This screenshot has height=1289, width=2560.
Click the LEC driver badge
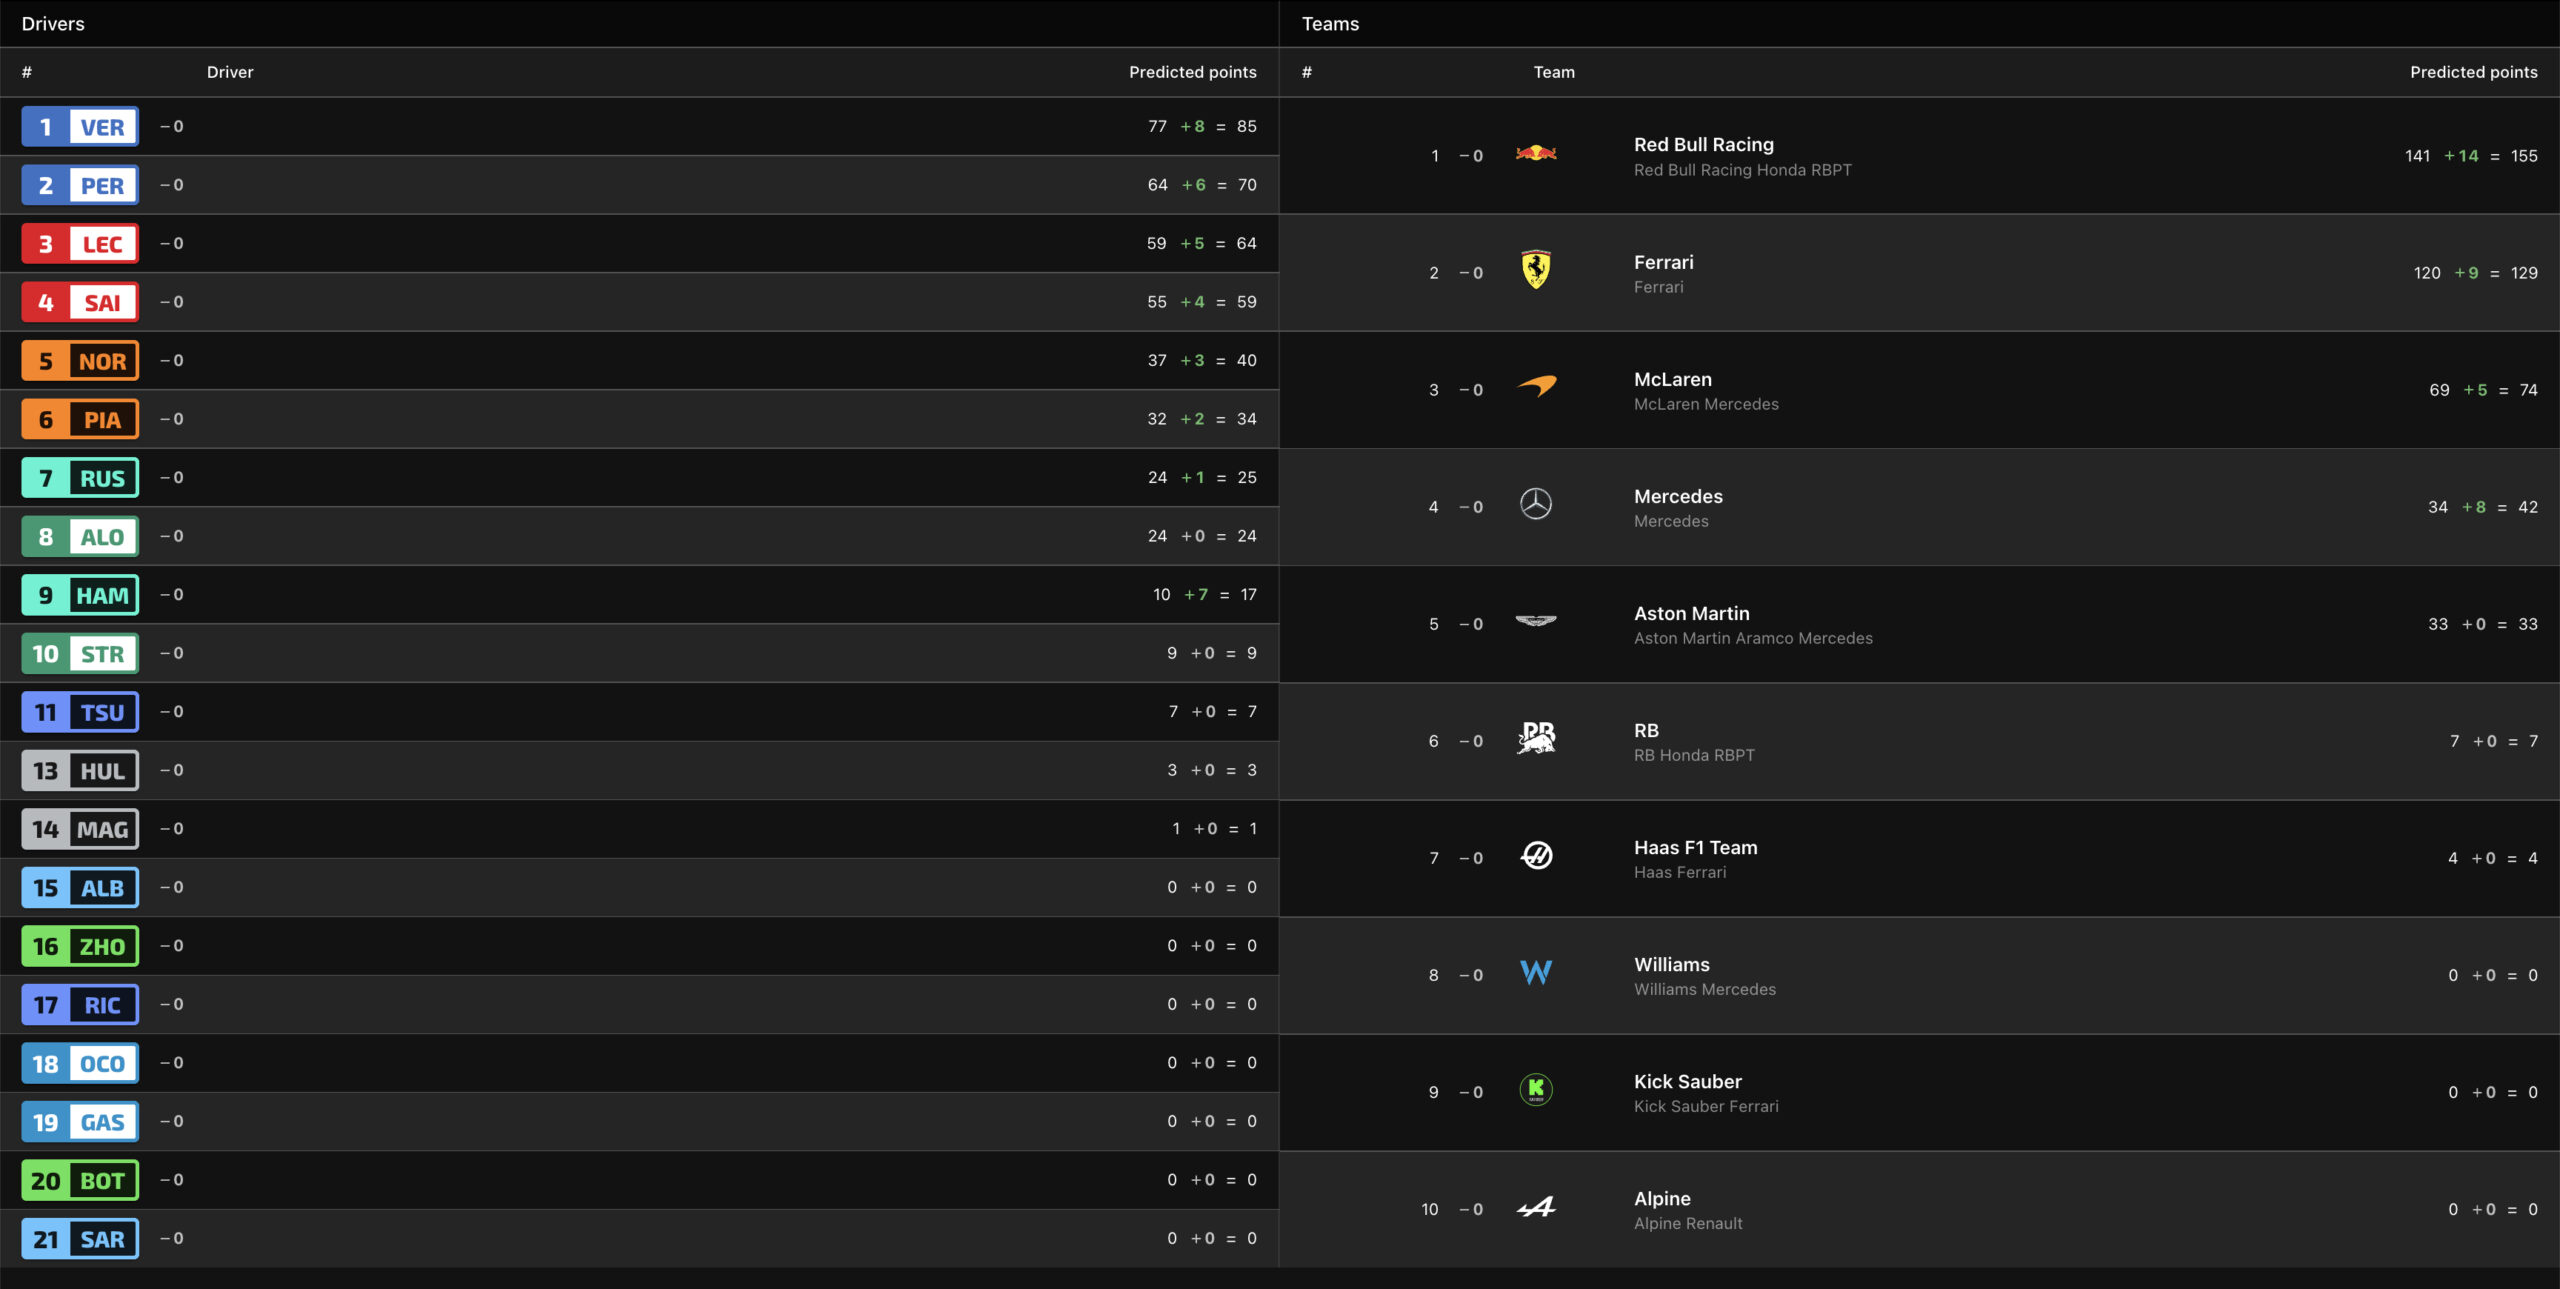click(80, 244)
